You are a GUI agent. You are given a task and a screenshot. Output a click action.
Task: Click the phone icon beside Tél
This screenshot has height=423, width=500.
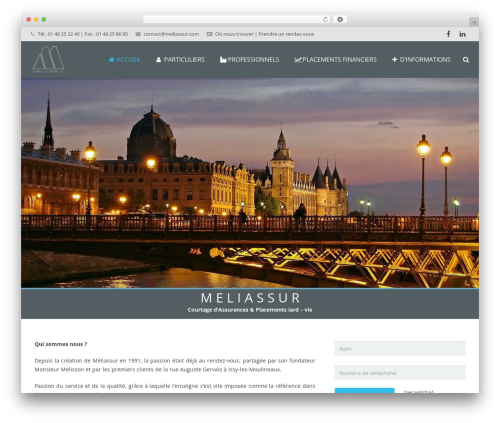(32, 34)
